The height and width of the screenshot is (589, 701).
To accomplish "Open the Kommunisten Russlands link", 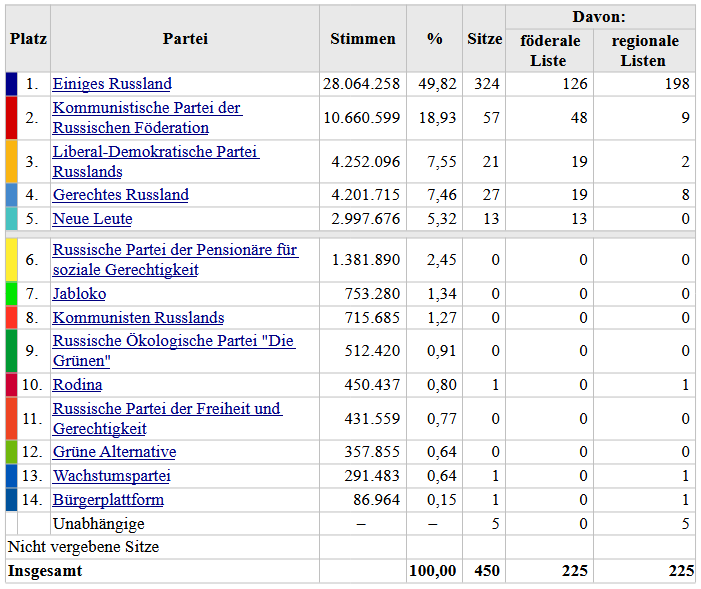I will pyautogui.click(x=138, y=318).
